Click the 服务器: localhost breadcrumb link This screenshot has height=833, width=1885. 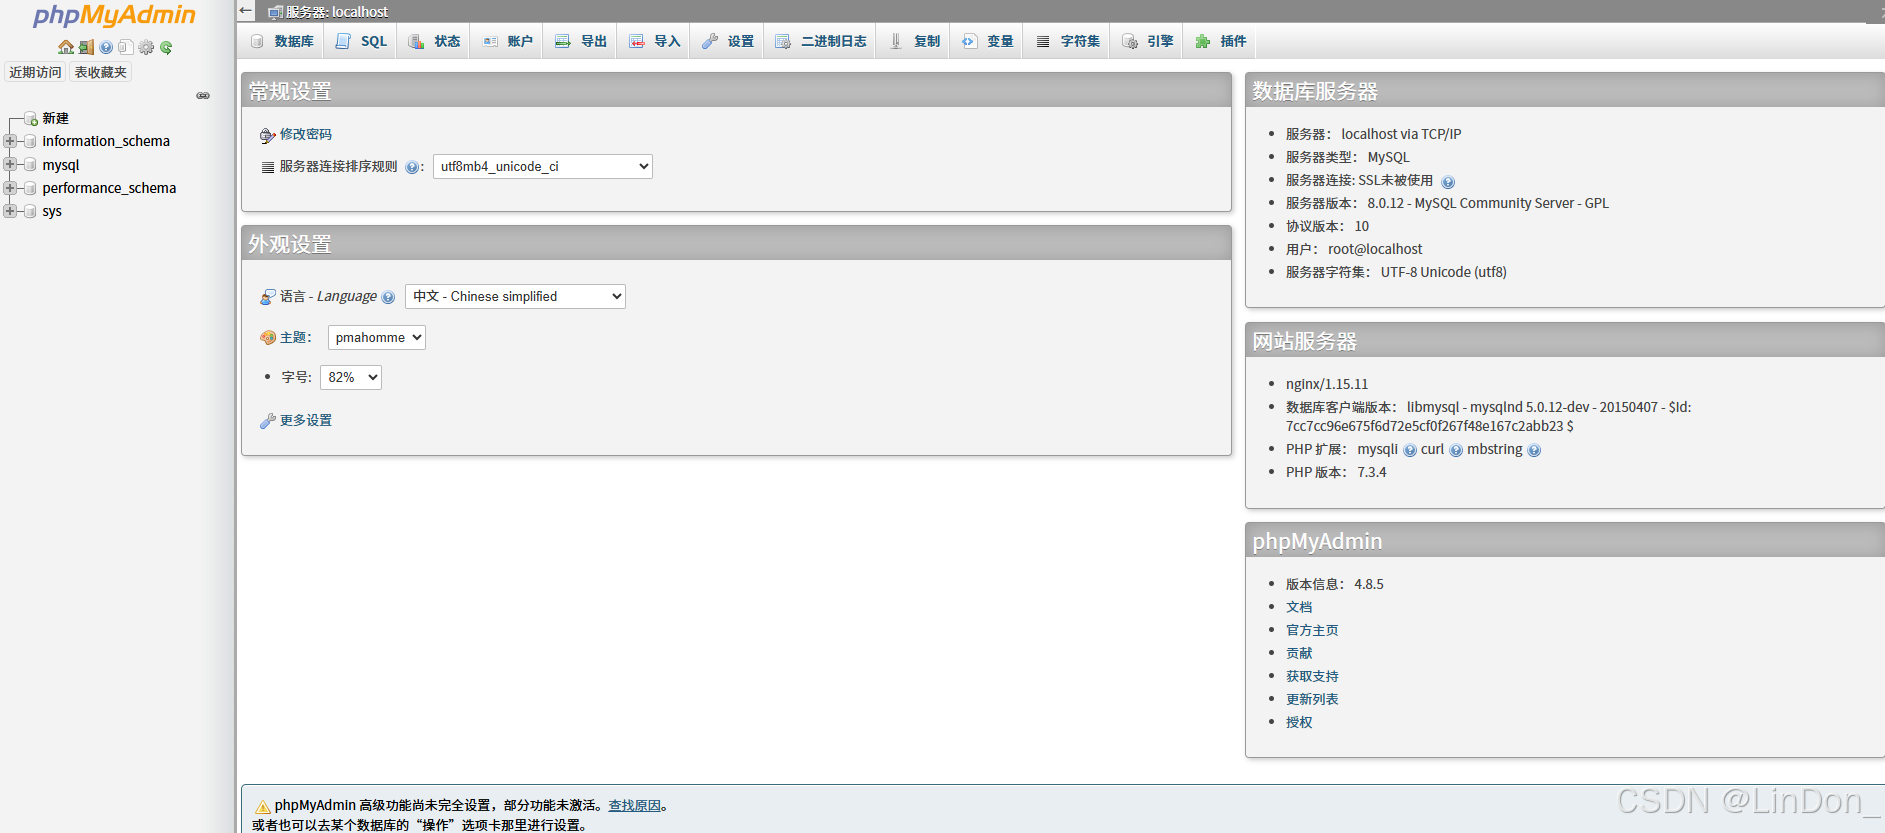click(337, 12)
